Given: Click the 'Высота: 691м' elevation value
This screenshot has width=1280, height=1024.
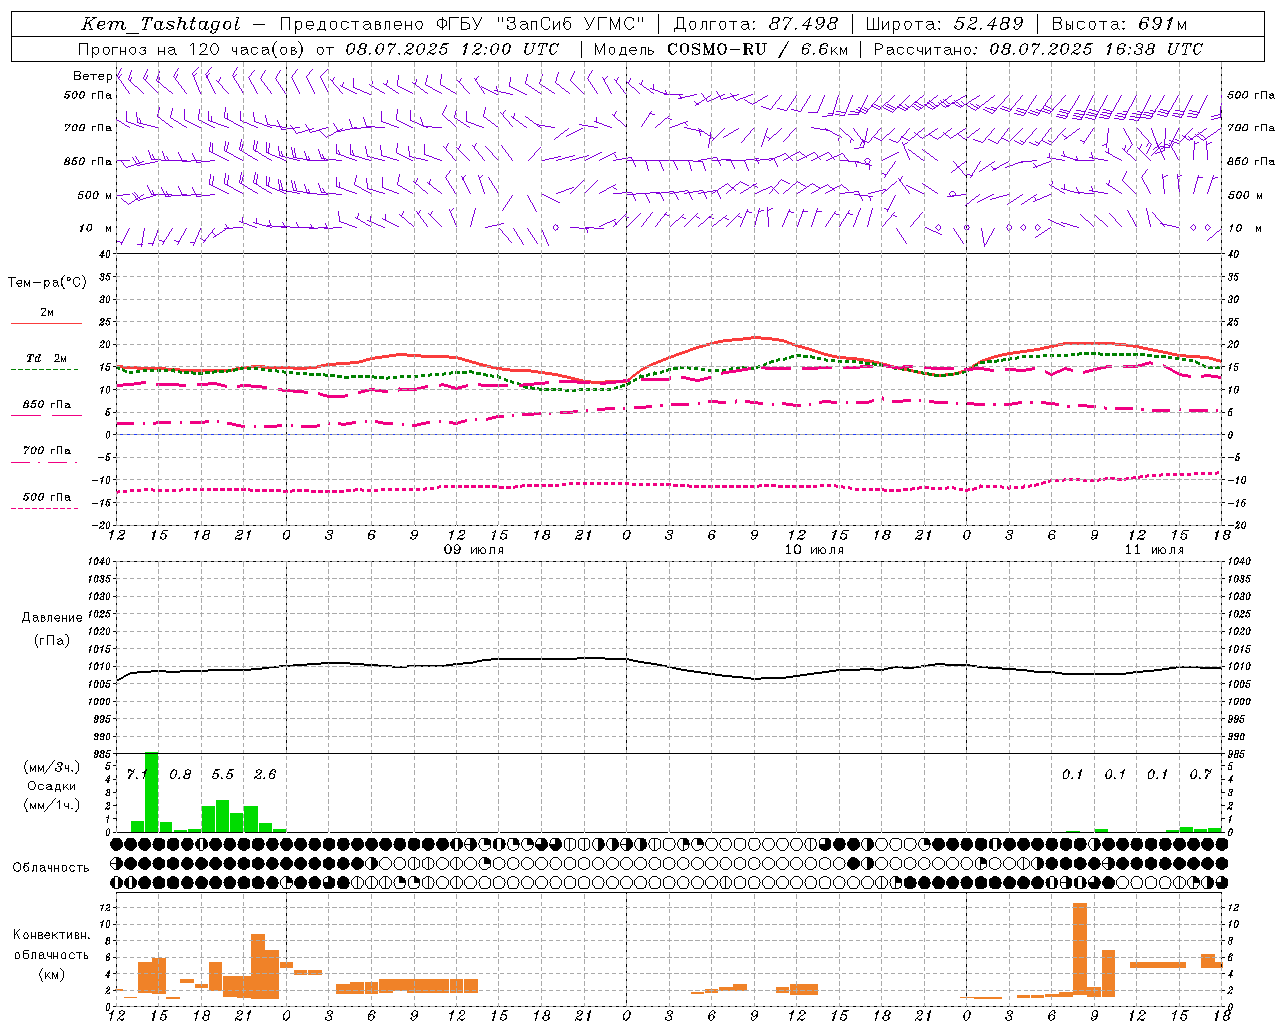Looking at the screenshot, I should point(1119,25).
